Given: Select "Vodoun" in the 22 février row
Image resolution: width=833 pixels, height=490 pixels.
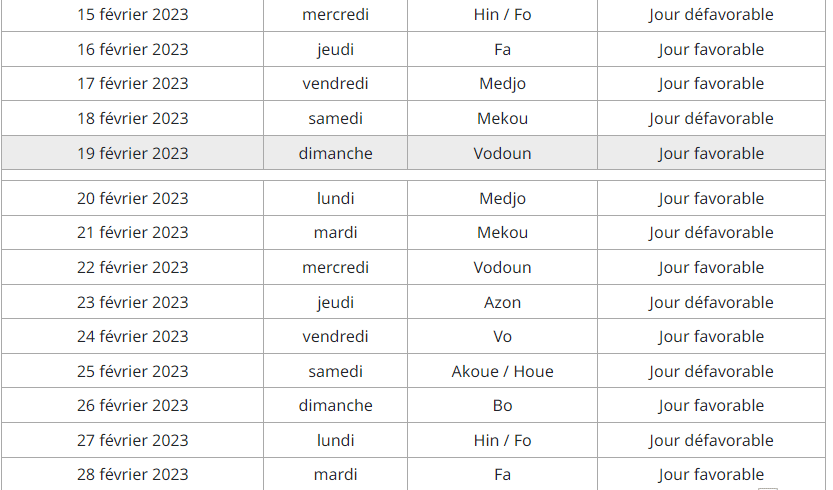Looking at the screenshot, I should (x=502, y=267).
